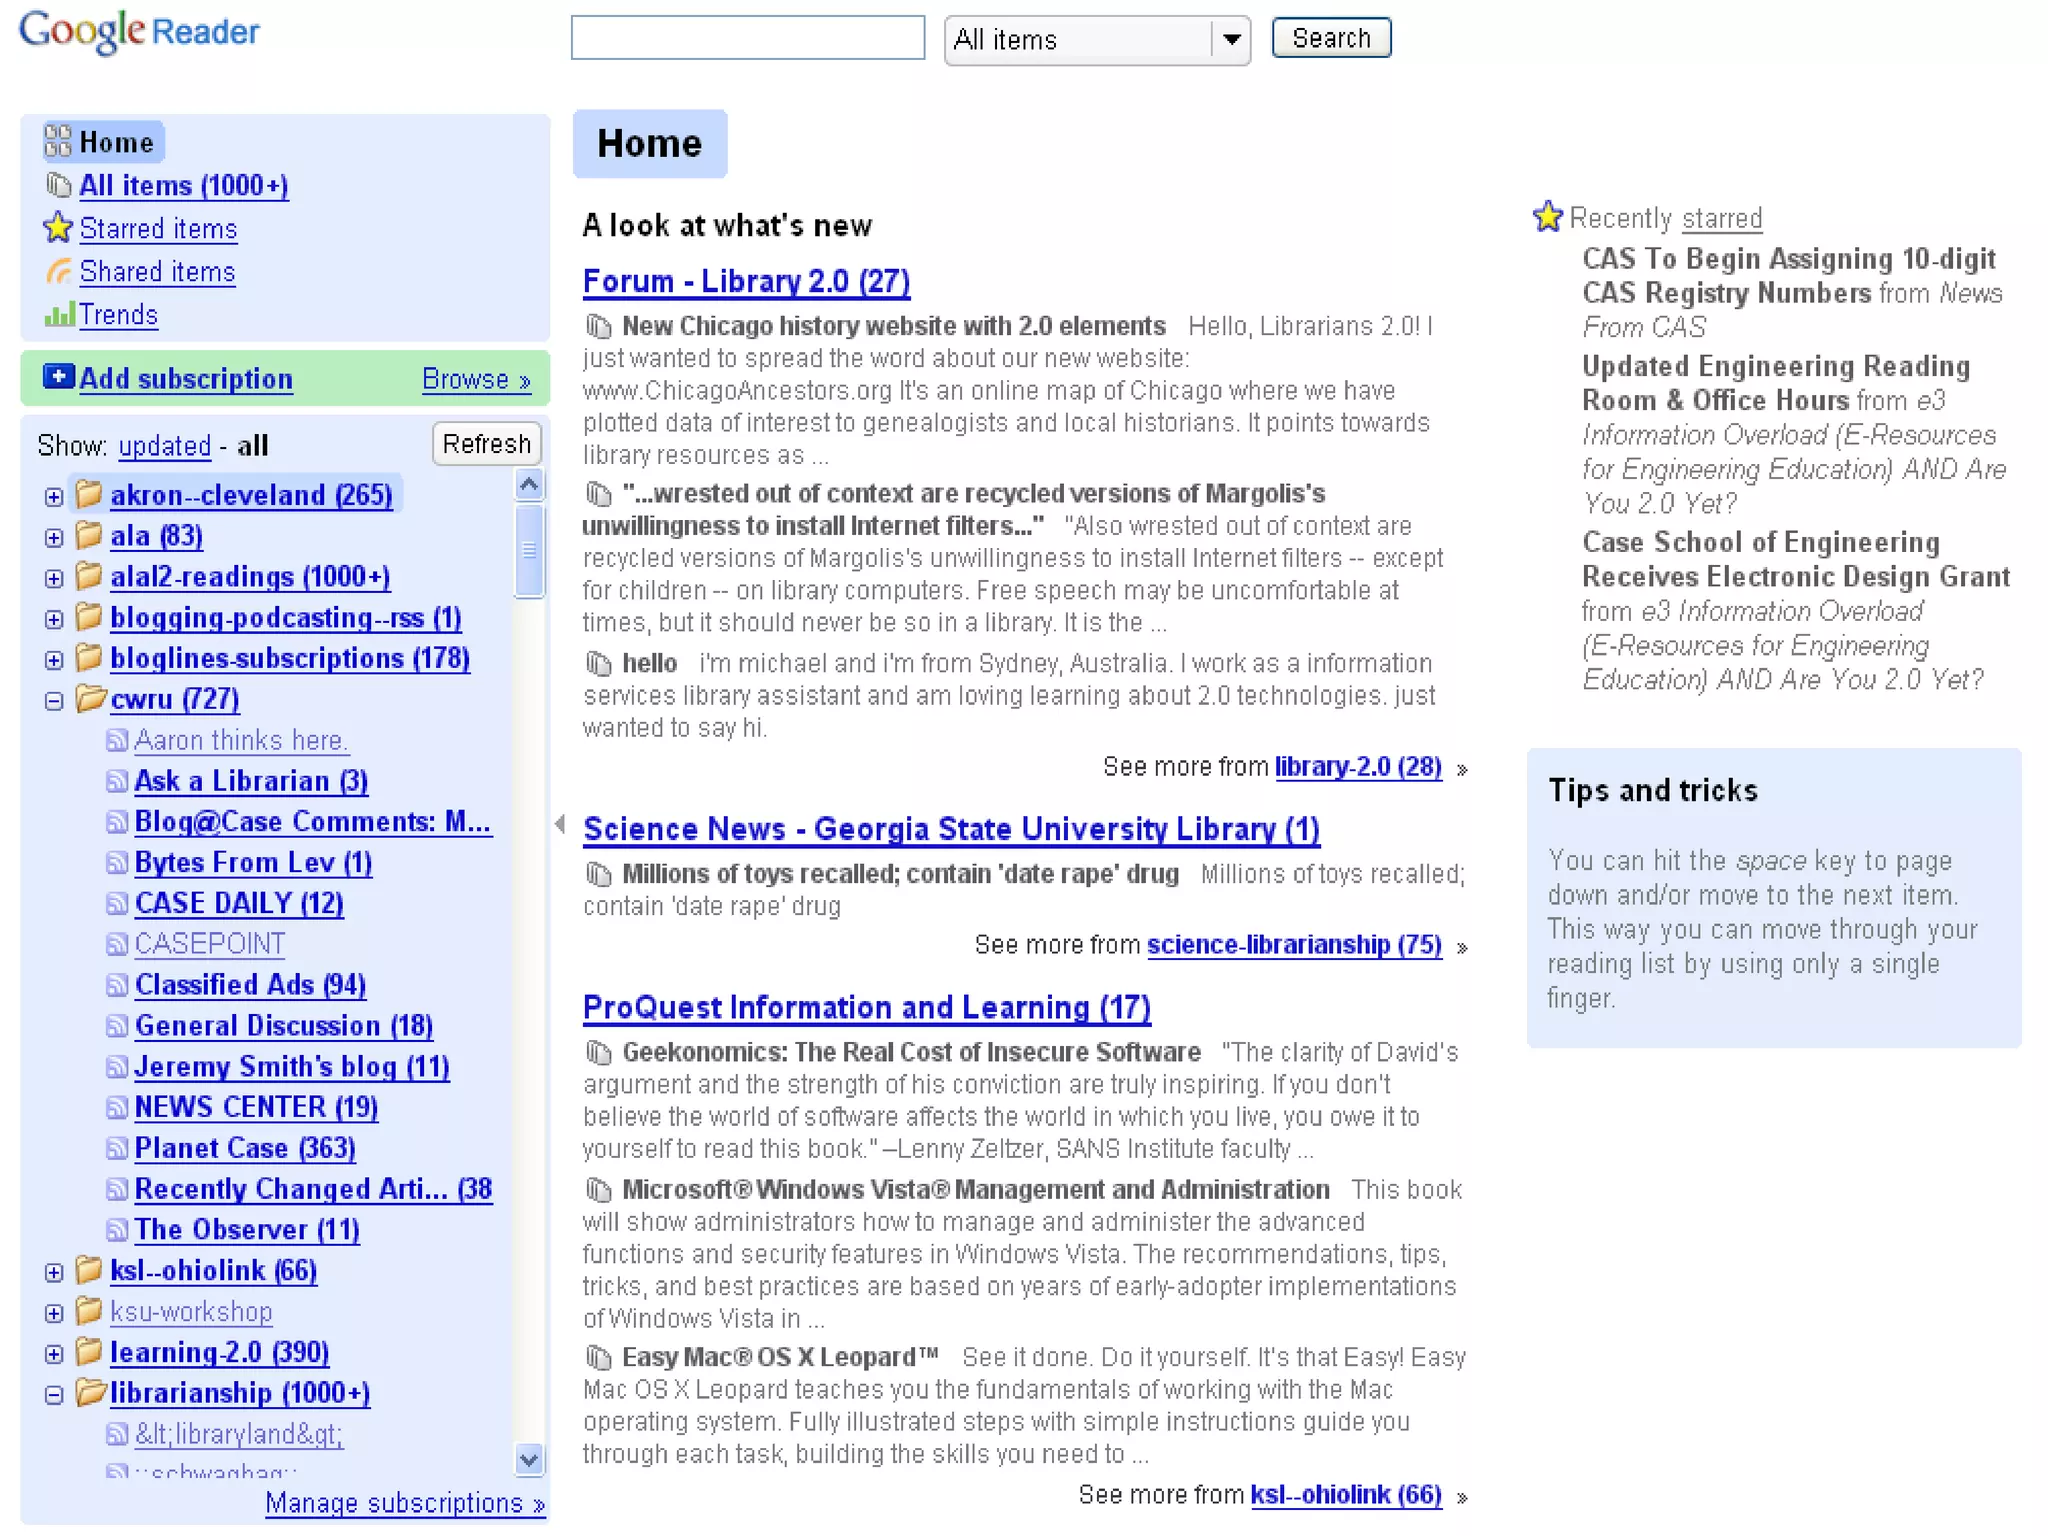Show only updated subscriptions

(x=164, y=446)
